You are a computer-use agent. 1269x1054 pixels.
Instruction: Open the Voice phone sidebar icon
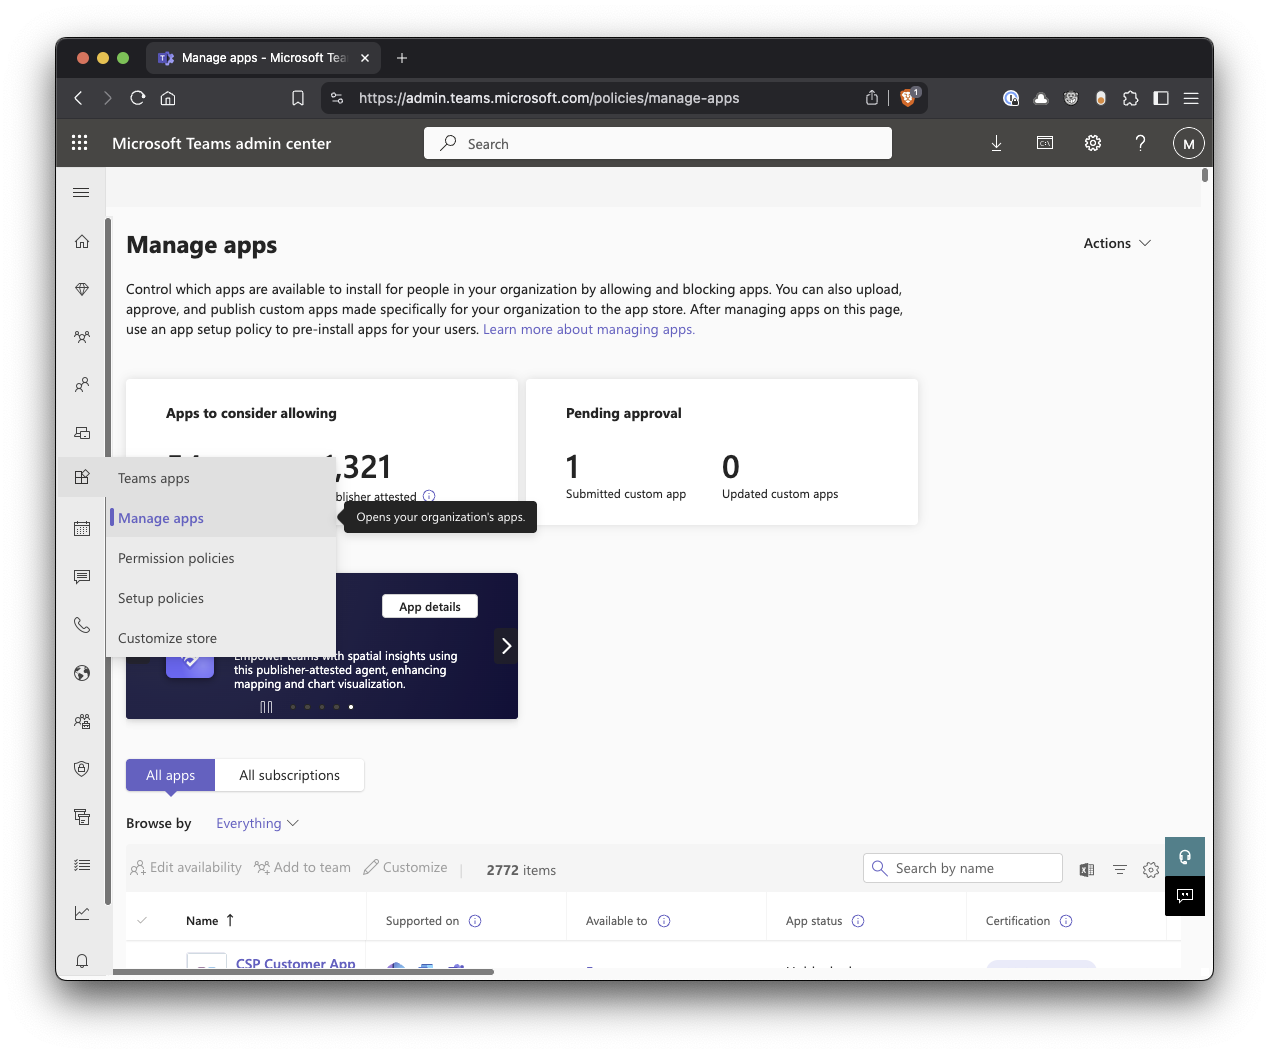82,625
